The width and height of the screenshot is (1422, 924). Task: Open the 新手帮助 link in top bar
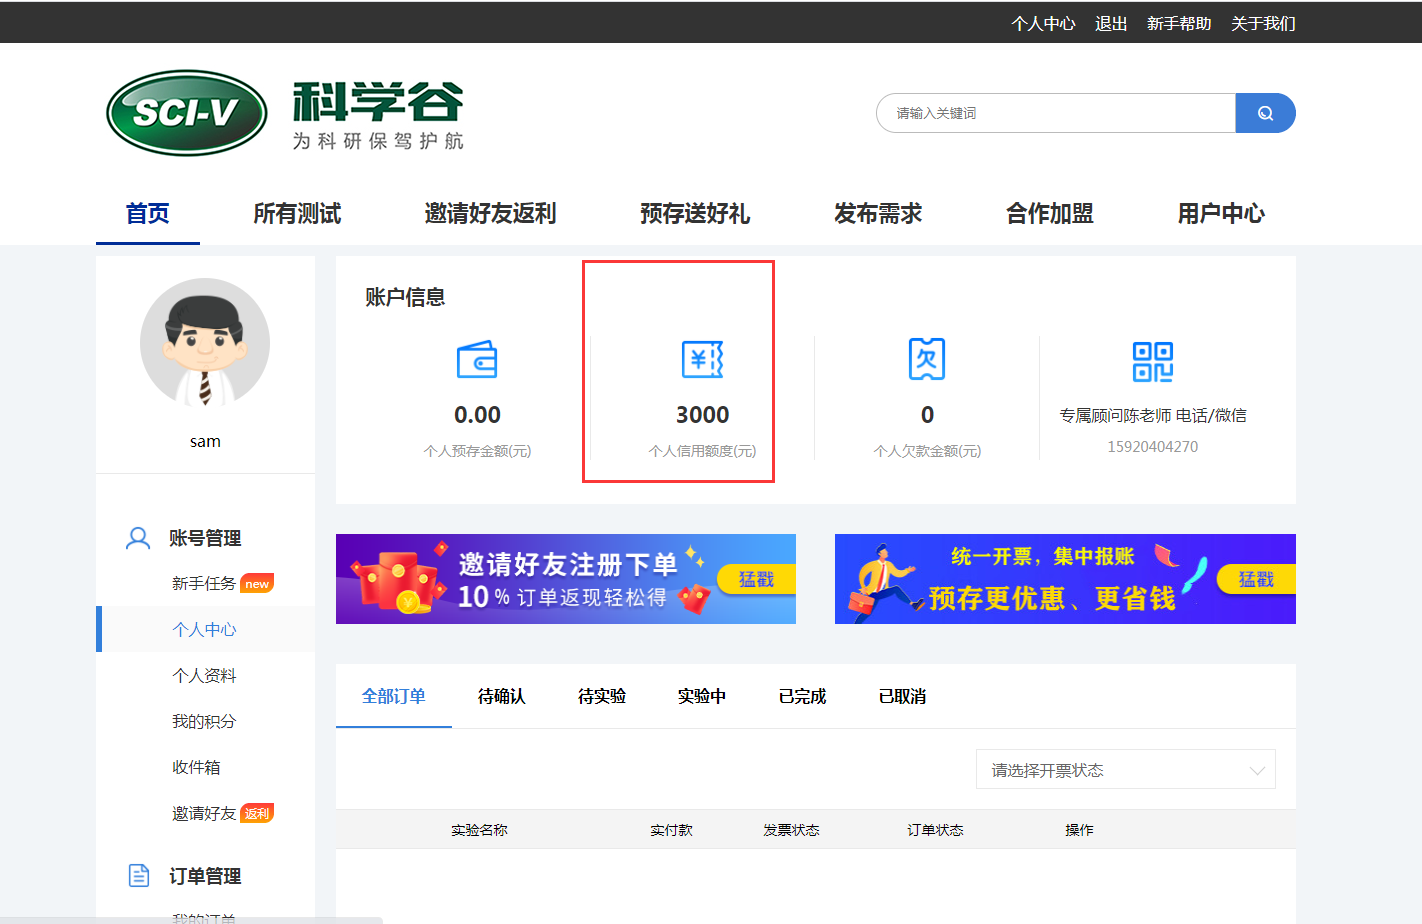pos(1178,23)
